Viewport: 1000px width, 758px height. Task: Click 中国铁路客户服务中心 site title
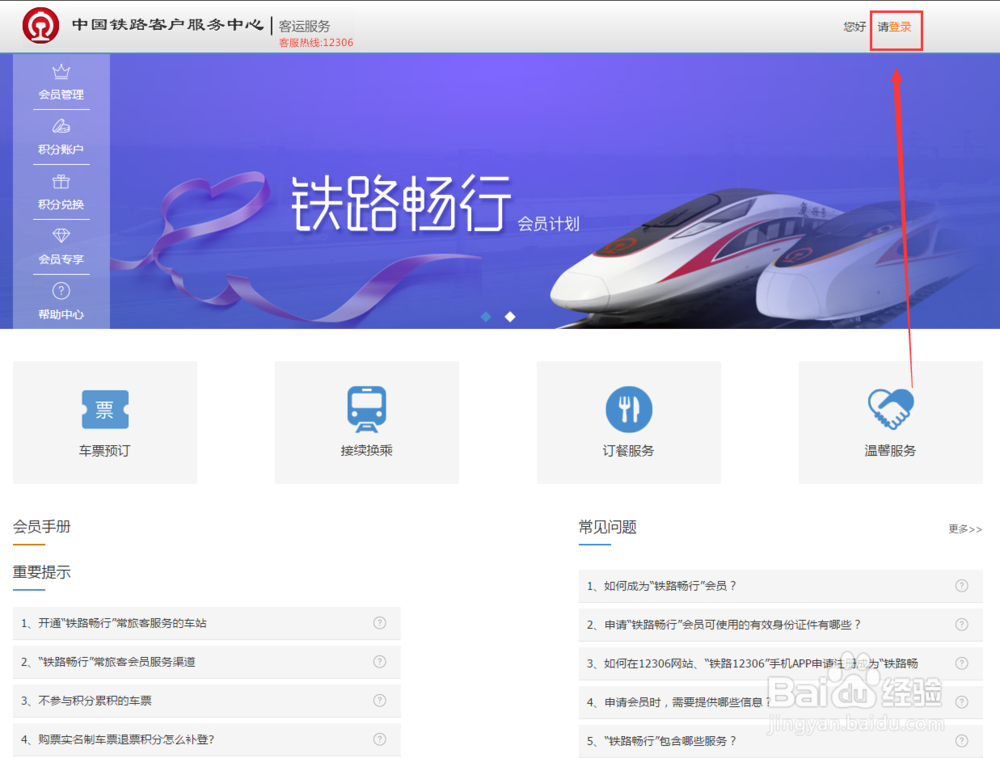click(168, 24)
